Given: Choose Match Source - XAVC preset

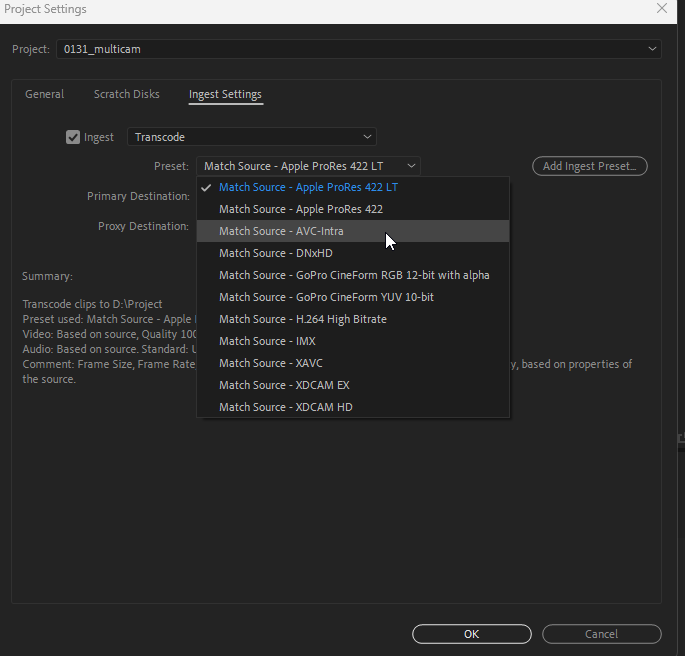Looking at the screenshot, I should click(x=353, y=363).
